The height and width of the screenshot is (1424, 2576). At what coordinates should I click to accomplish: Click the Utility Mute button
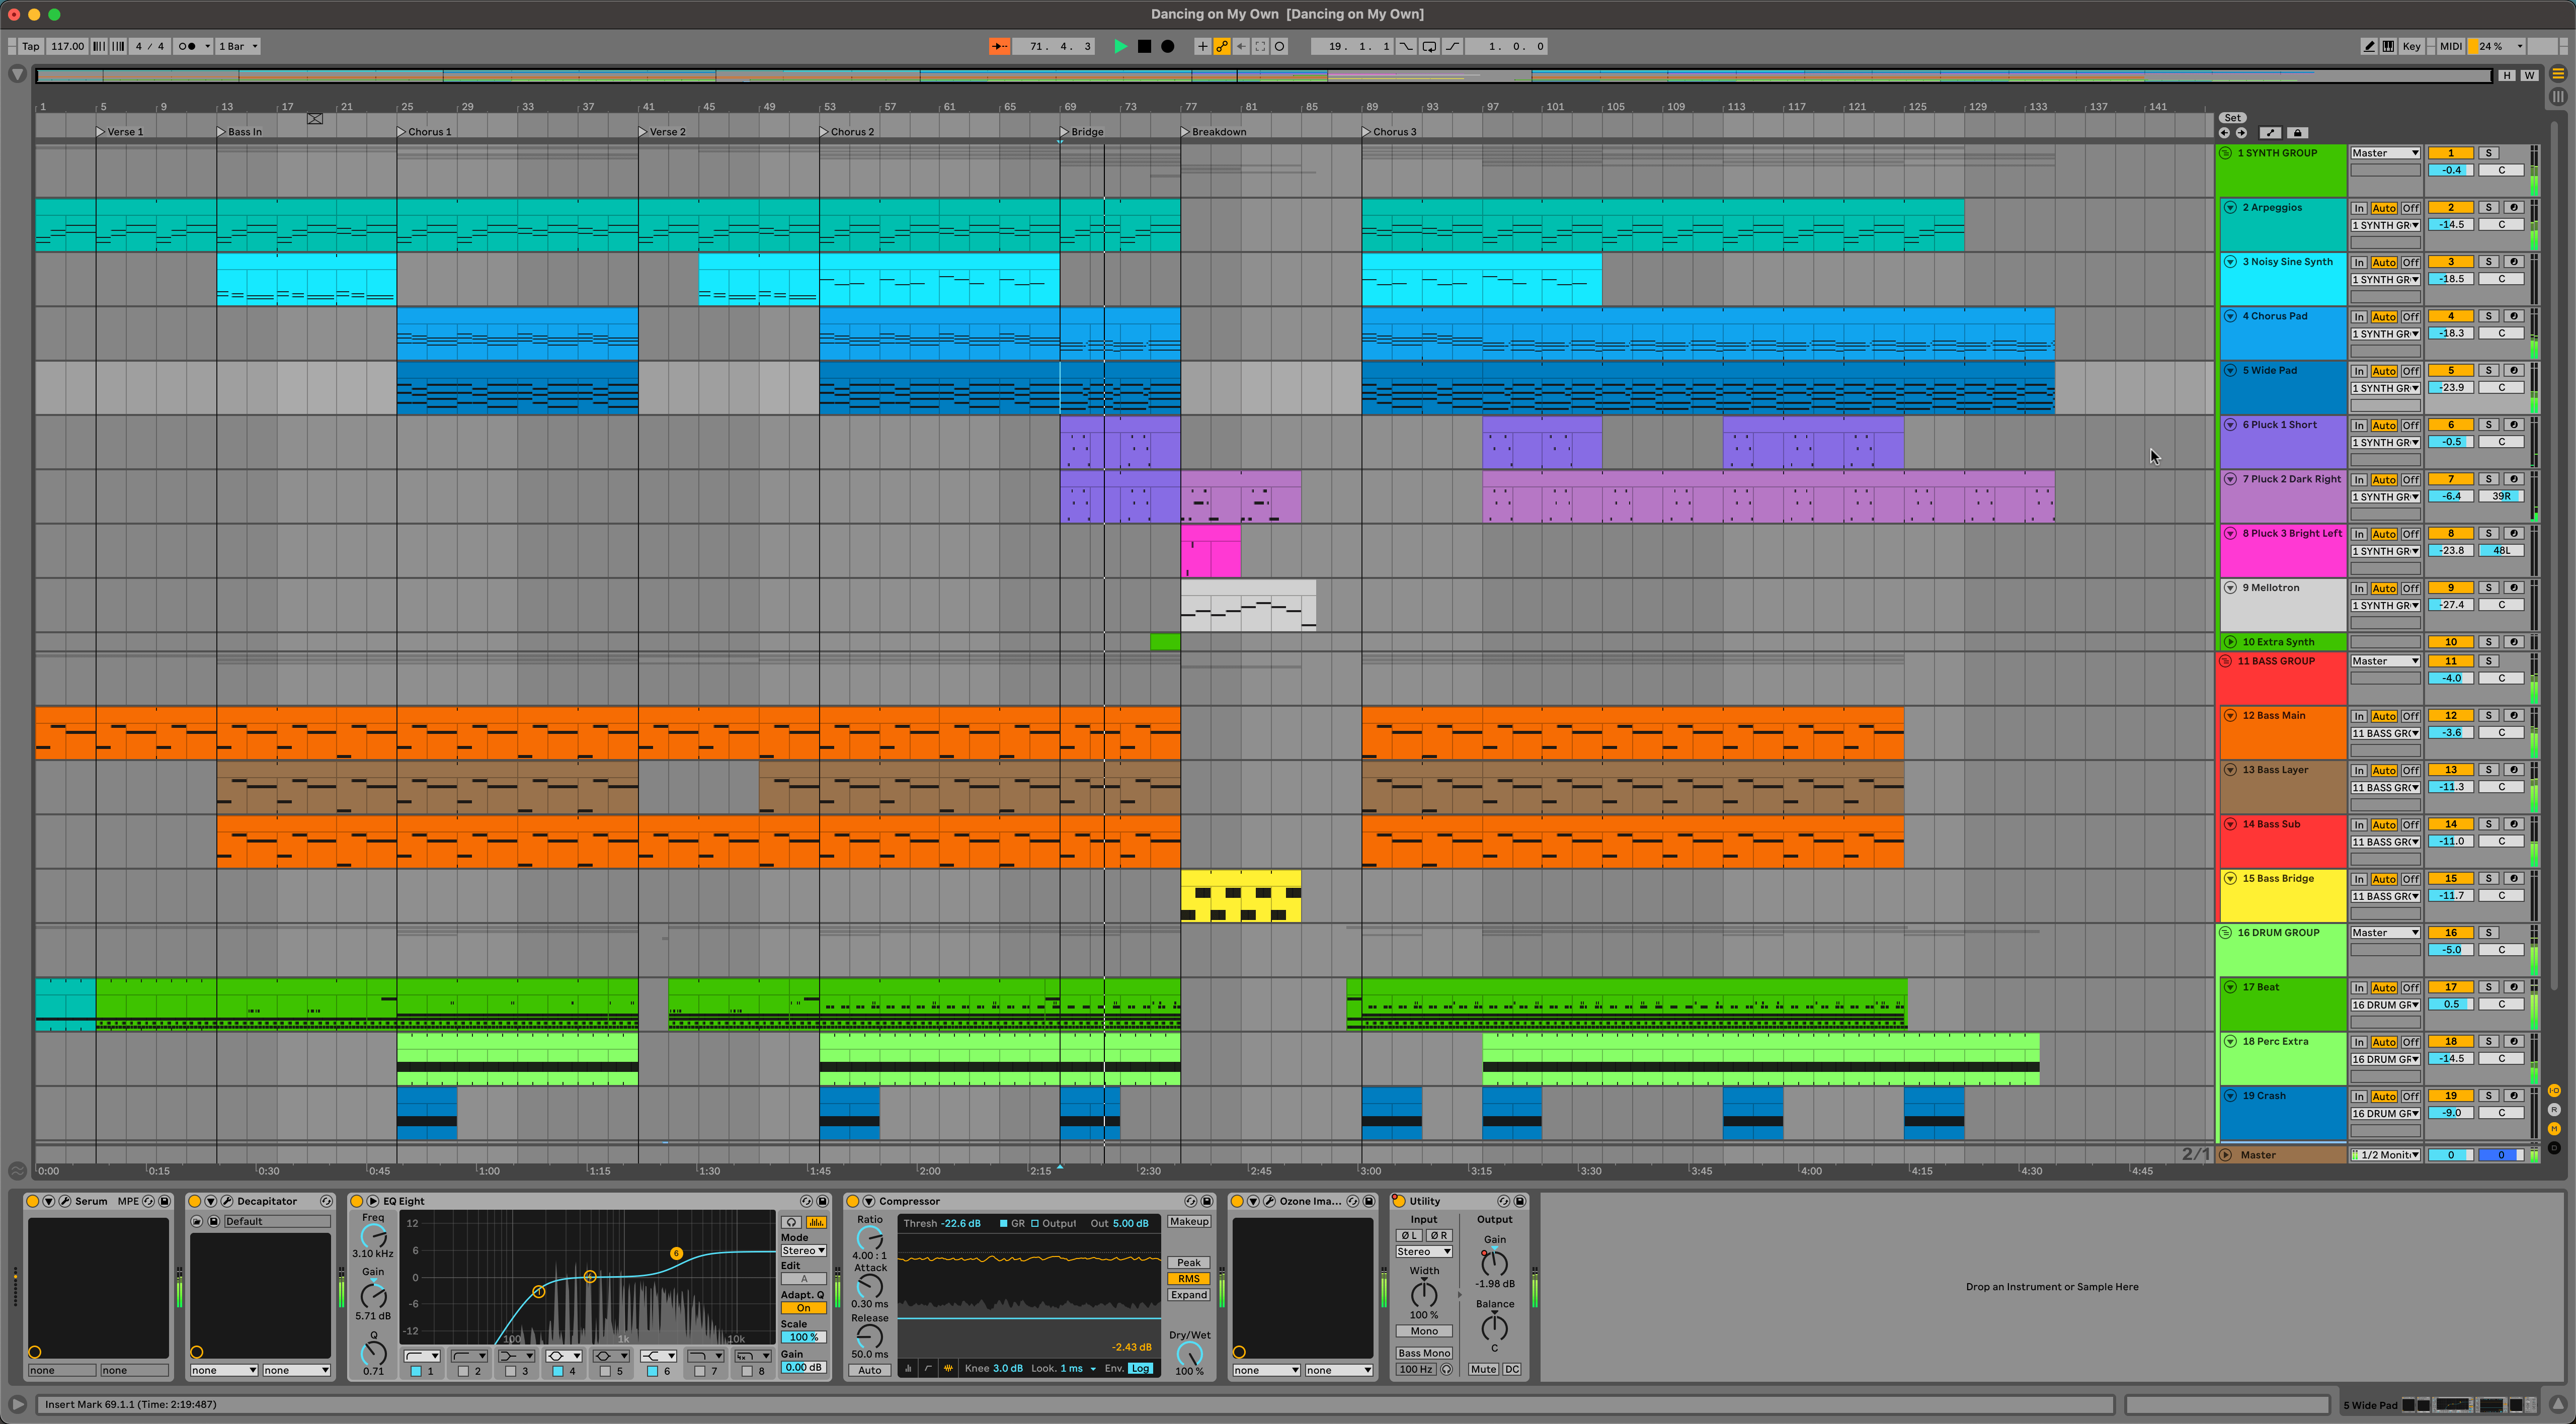(x=1483, y=1370)
